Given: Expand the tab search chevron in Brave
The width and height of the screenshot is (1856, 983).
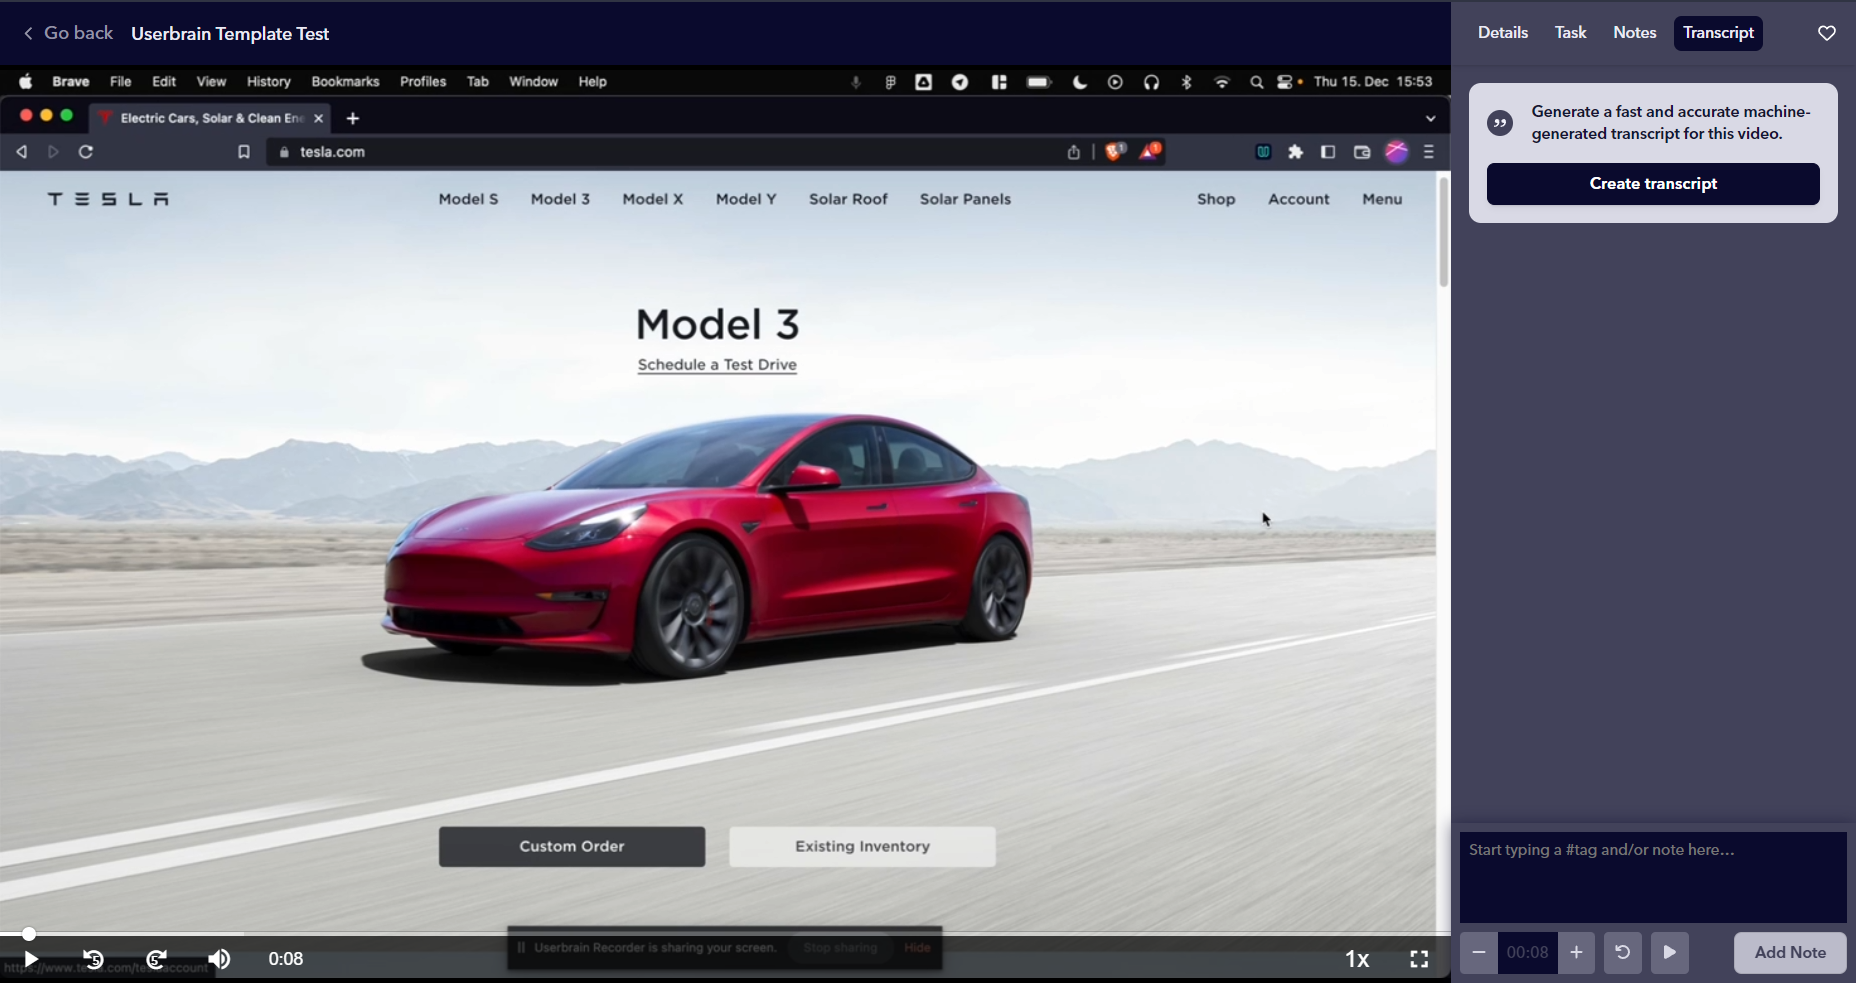Looking at the screenshot, I should pos(1431,118).
